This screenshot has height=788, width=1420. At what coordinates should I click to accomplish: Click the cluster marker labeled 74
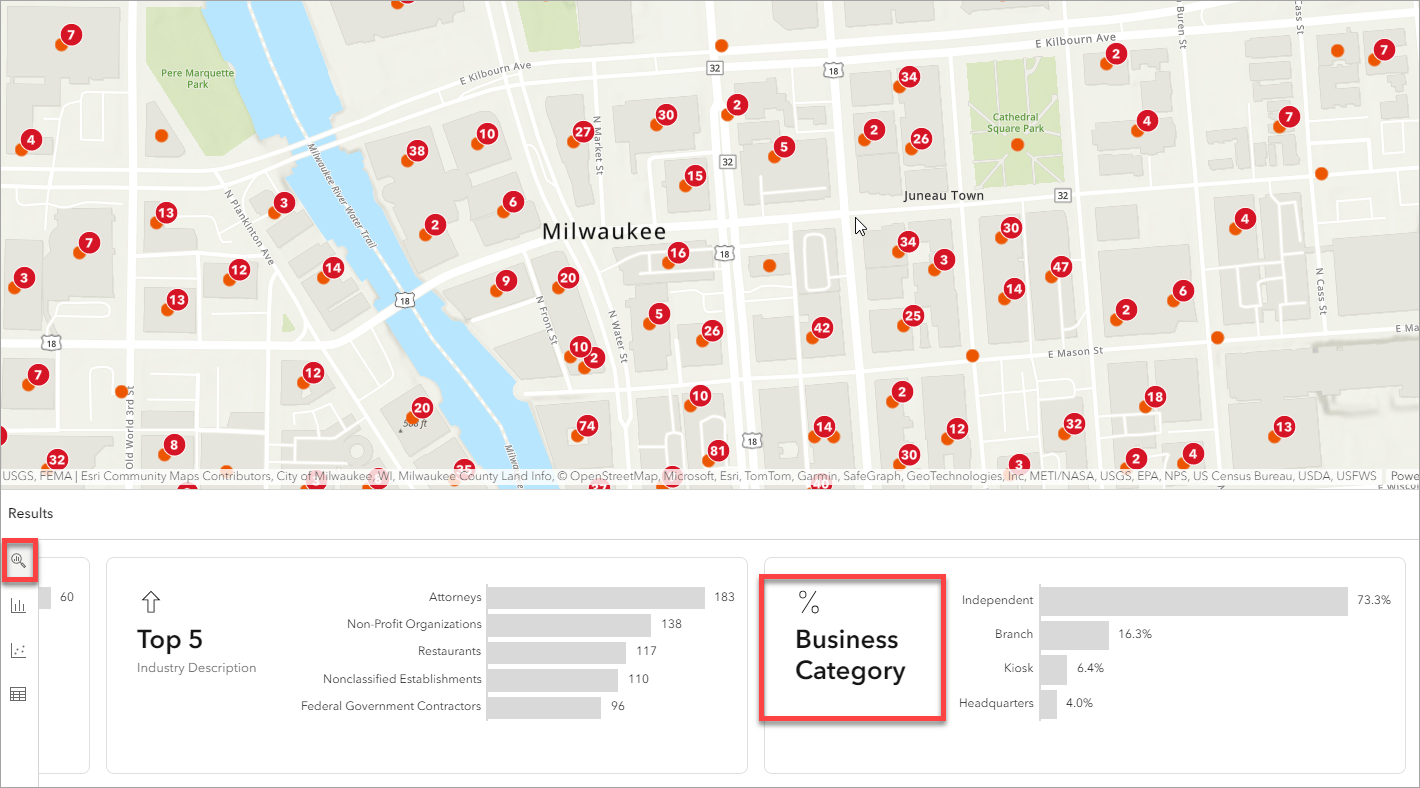[587, 426]
